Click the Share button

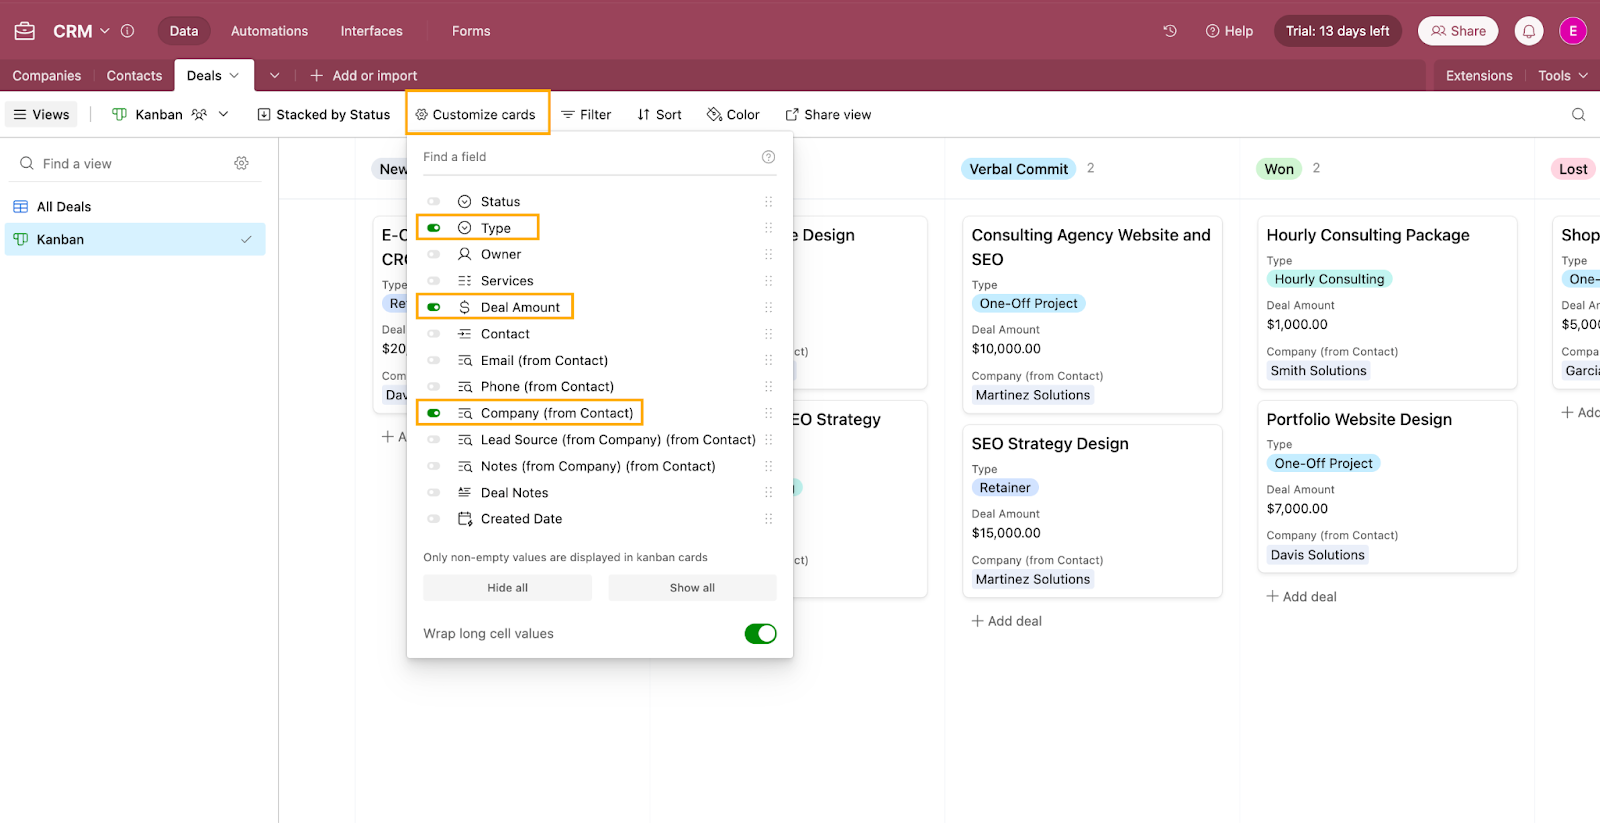click(x=1458, y=31)
